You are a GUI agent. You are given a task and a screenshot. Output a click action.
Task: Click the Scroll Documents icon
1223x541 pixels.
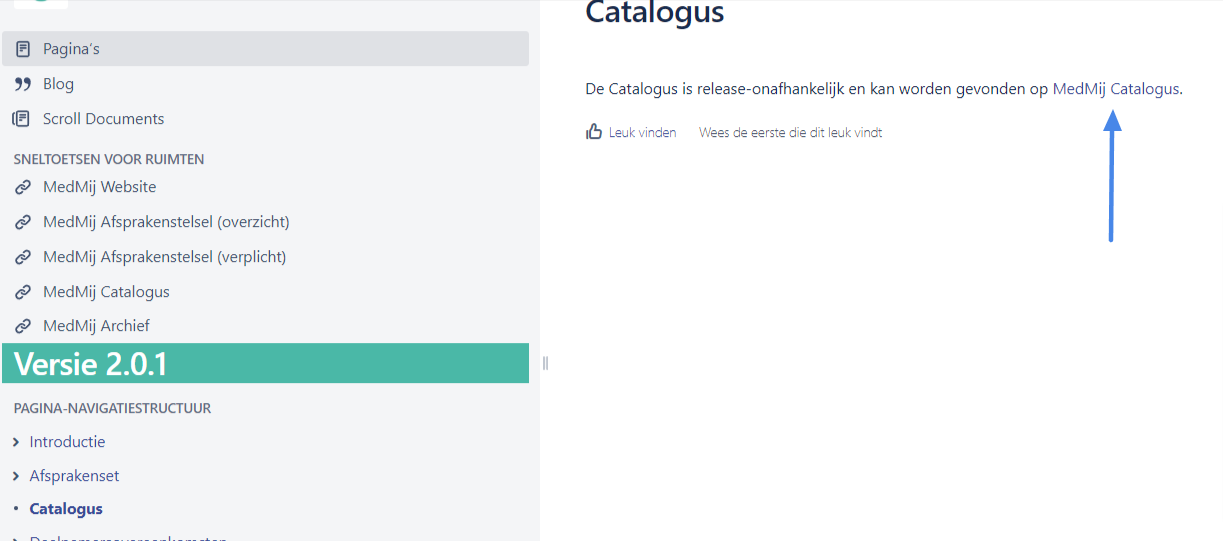[21, 119]
